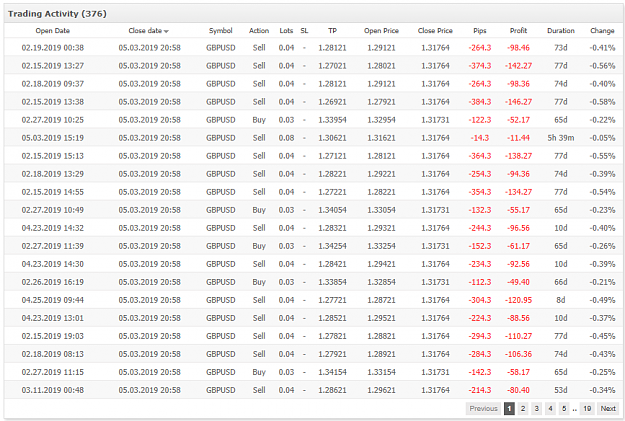Click the SL column header

tap(304, 31)
